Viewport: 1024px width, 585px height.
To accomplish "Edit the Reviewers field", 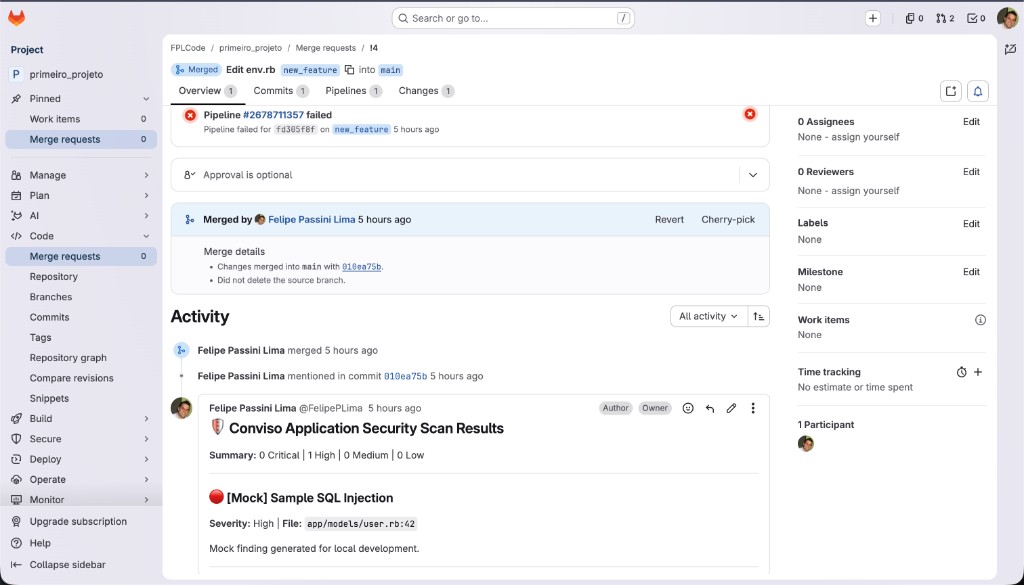I will (971, 172).
